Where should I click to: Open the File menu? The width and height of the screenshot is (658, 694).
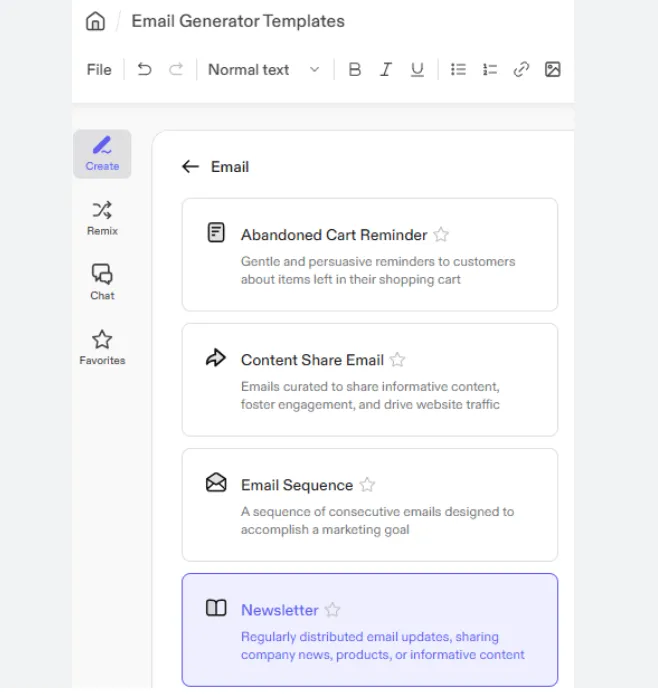click(x=99, y=69)
